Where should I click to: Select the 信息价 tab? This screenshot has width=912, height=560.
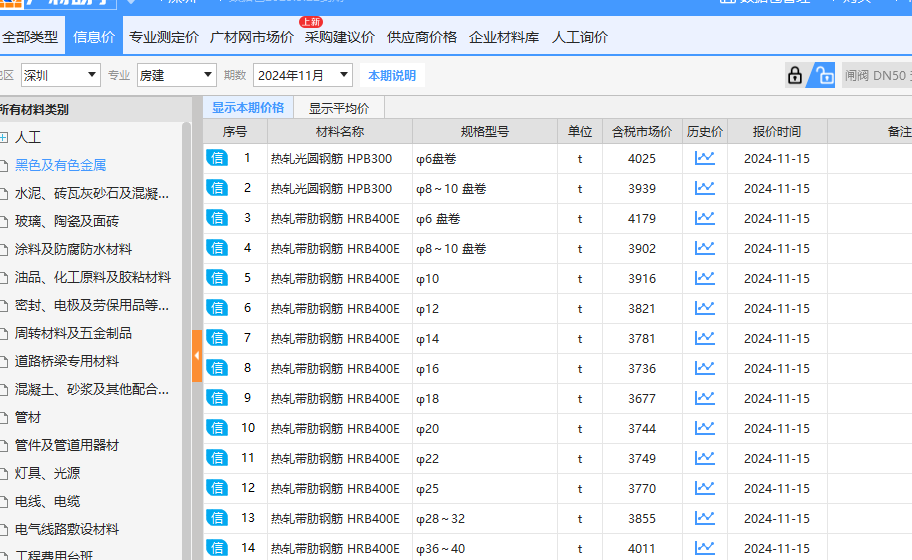[x=94, y=37]
